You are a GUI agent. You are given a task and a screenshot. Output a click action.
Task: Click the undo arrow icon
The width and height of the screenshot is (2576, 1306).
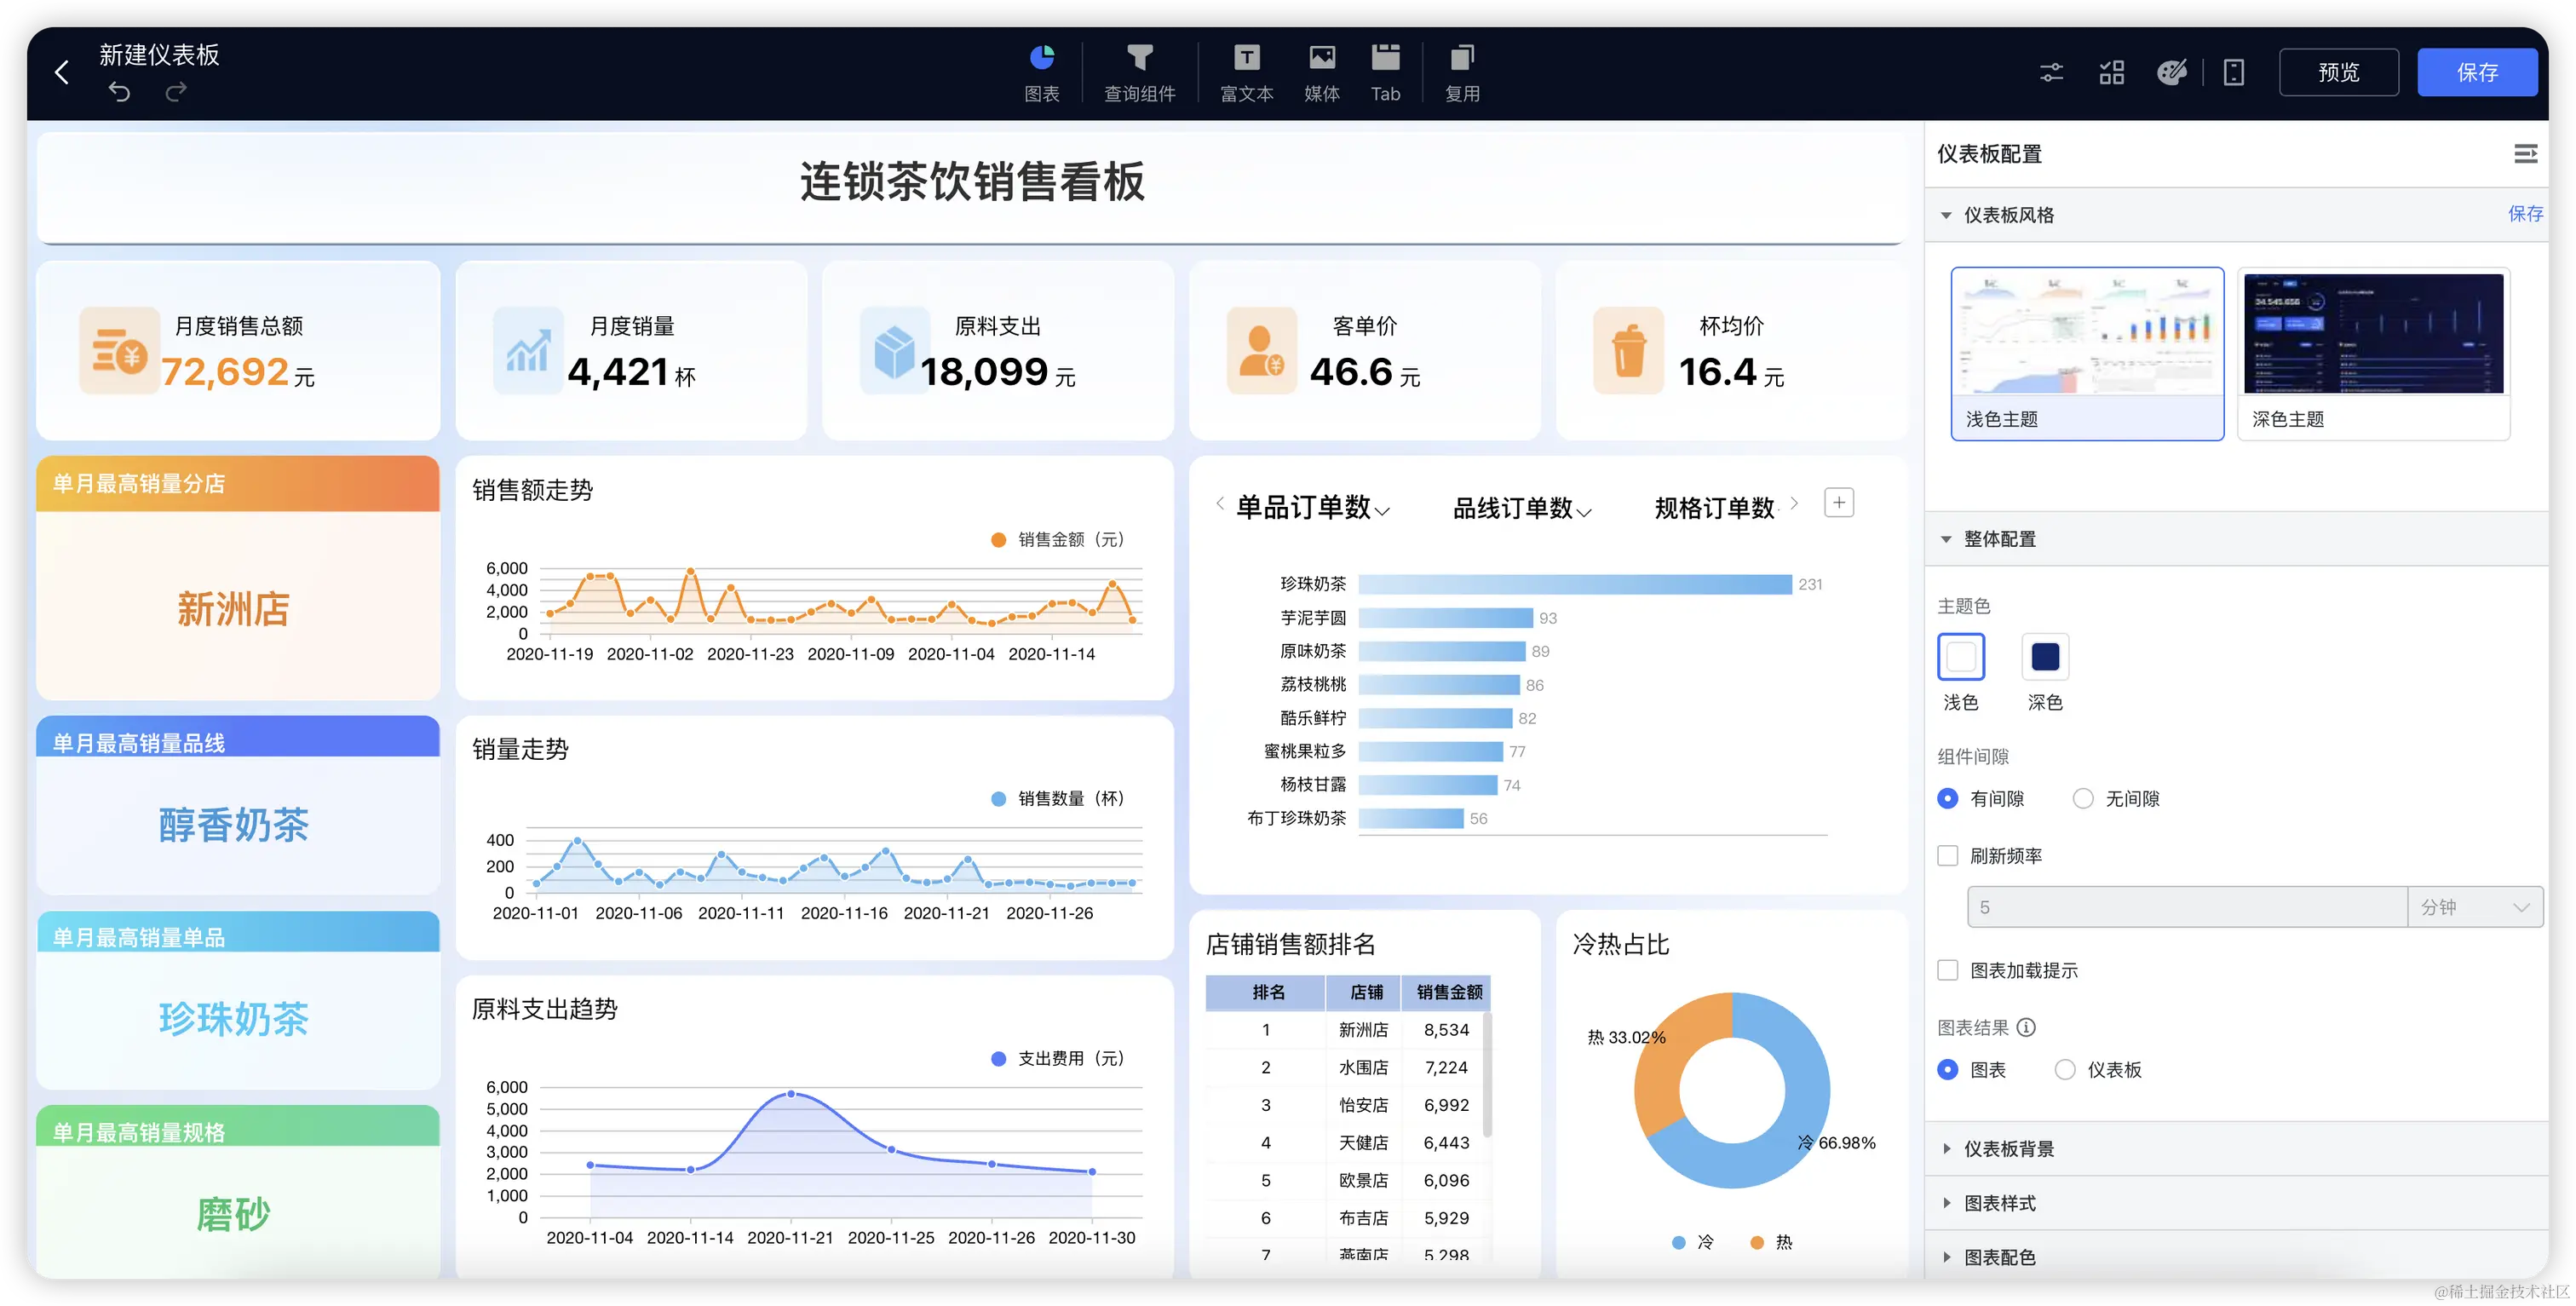point(119,92)
